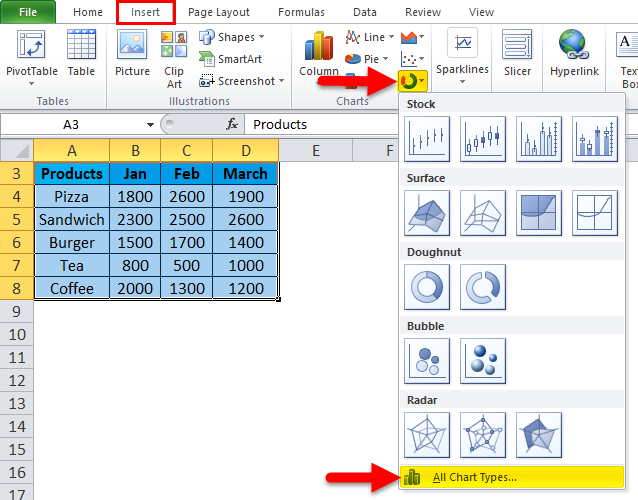This screenshot has width=638, height=500.
Task: Select the Wireframe Contour chart
Action: coord(595,213)
